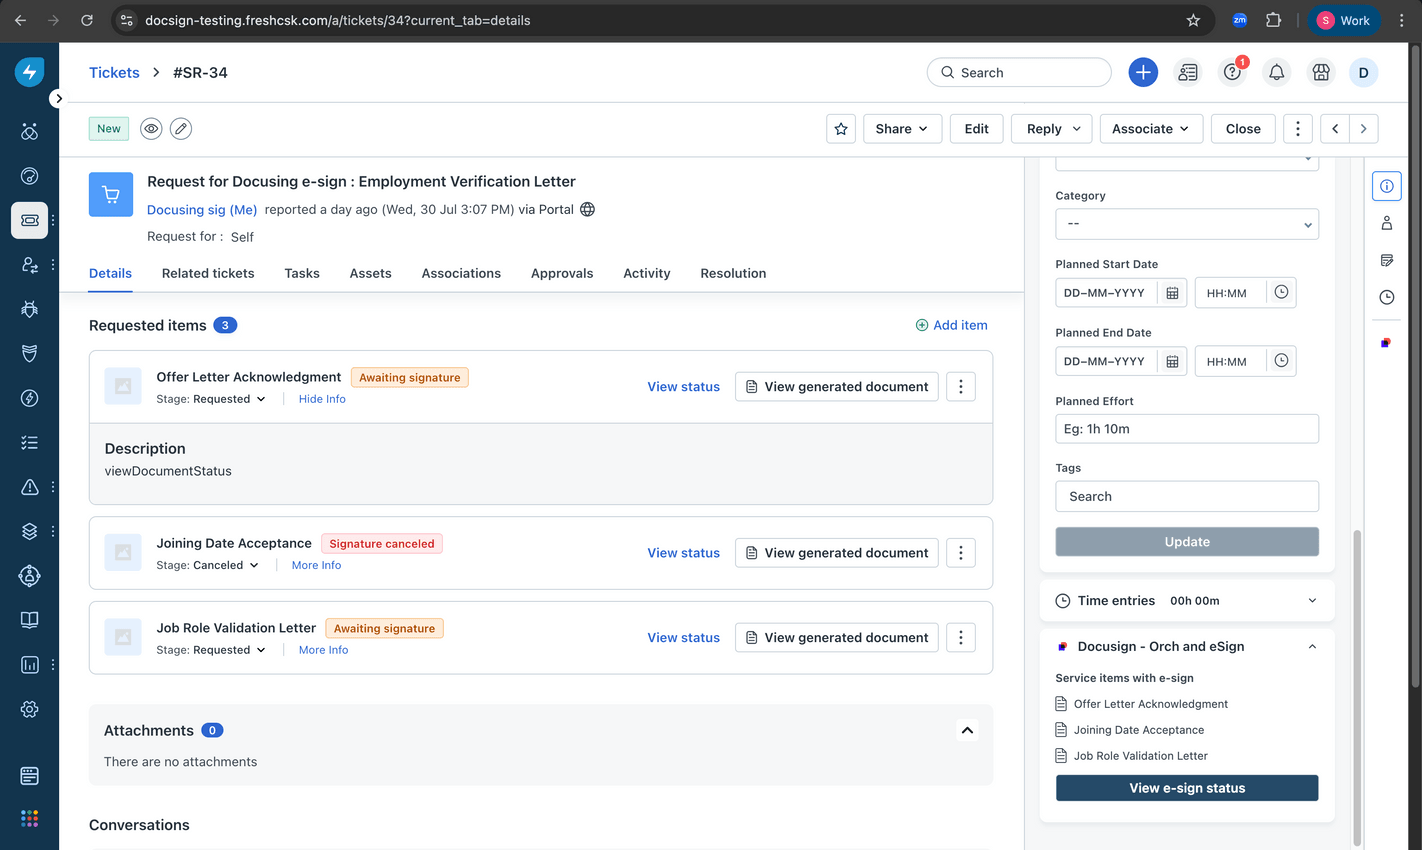Click the pencil edit icon beside New

[181, 129]
